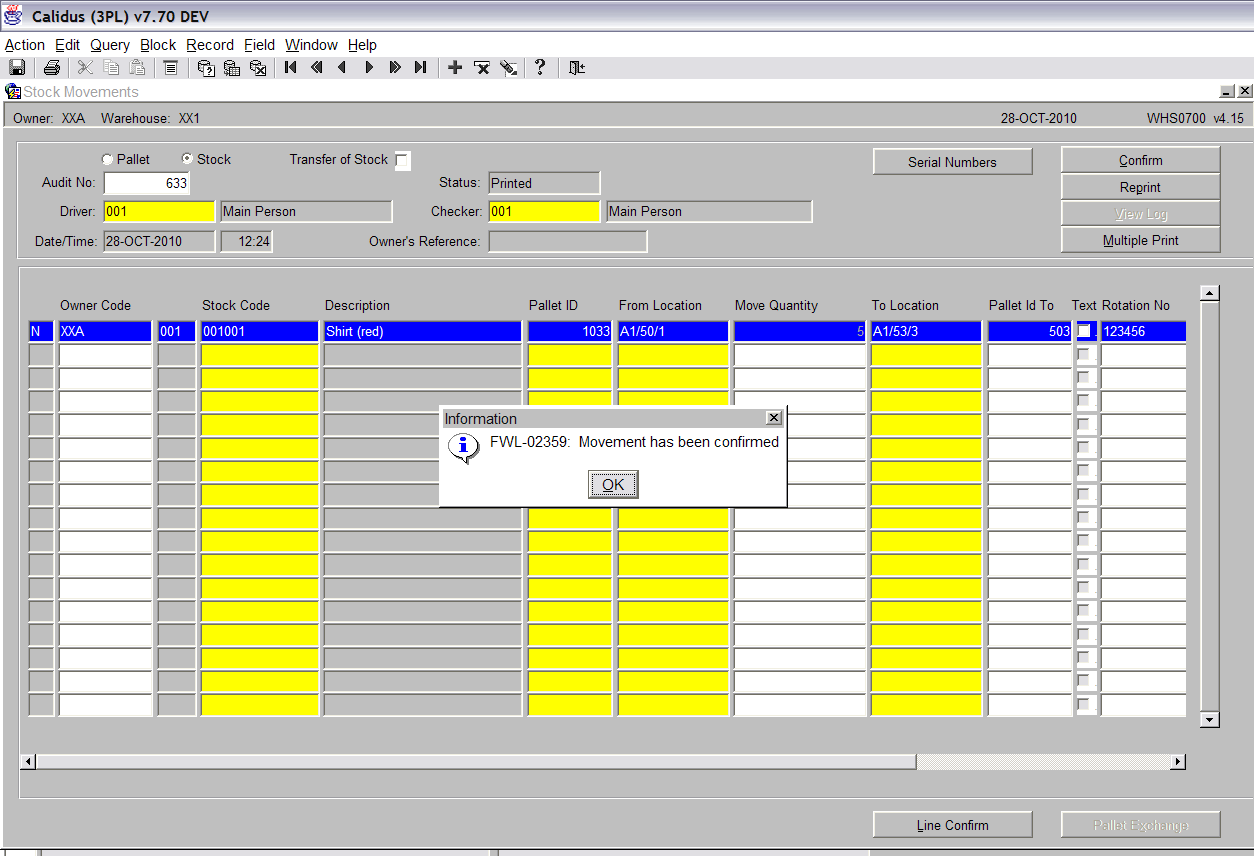The image size is (1254, 856).
Task: Click the next record arrow
Action: [x=369, y=67]
